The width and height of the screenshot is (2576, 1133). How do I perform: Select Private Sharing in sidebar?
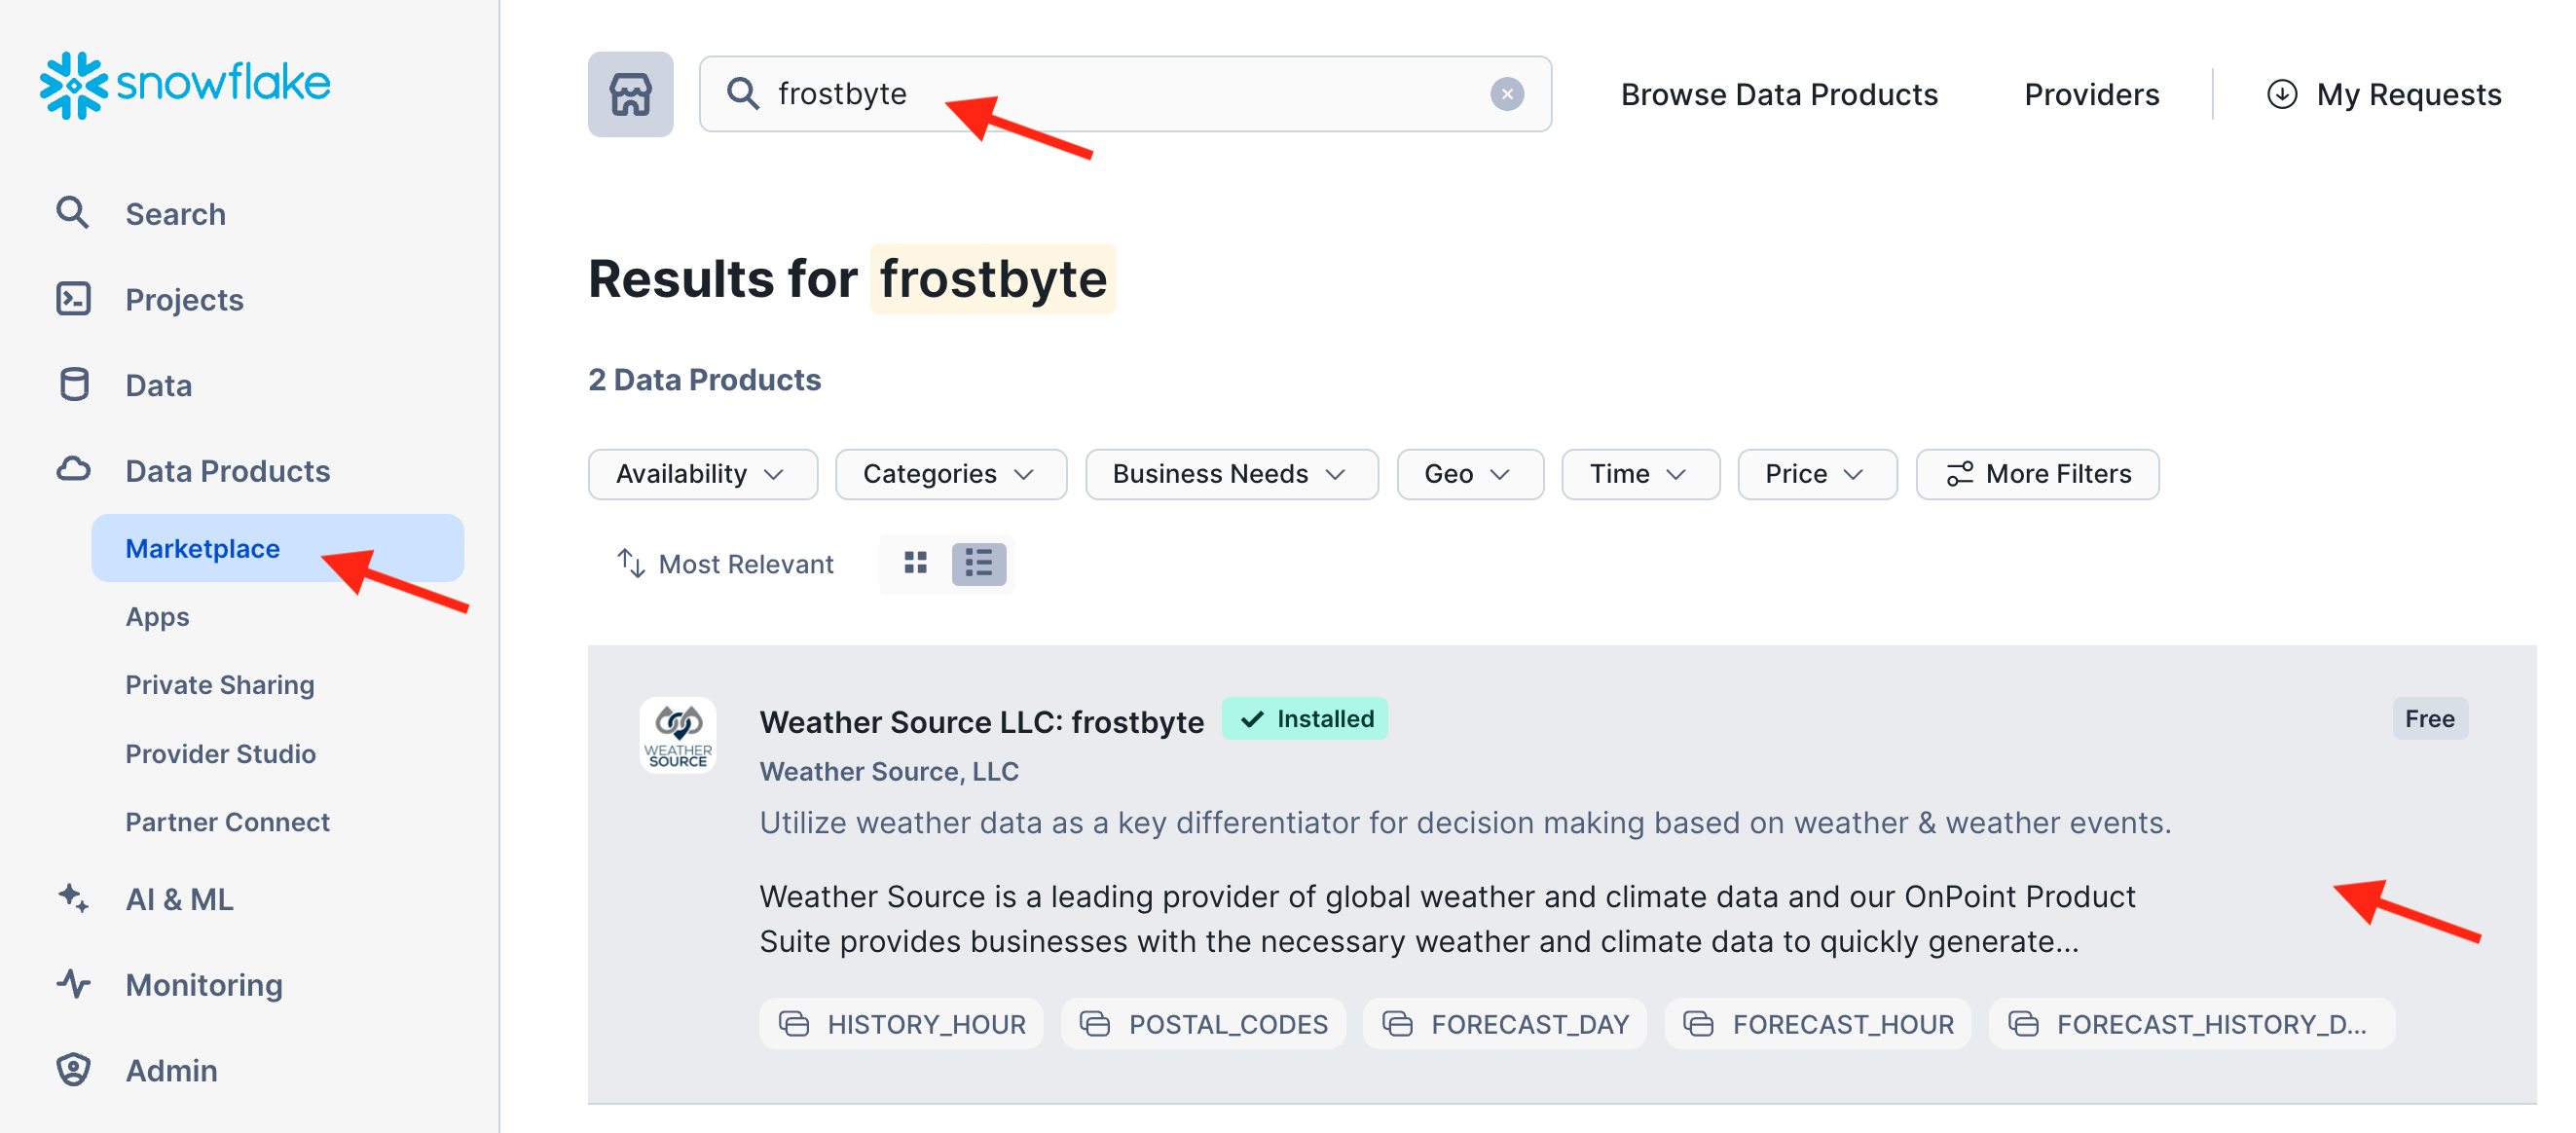click(x=219, y=685)
